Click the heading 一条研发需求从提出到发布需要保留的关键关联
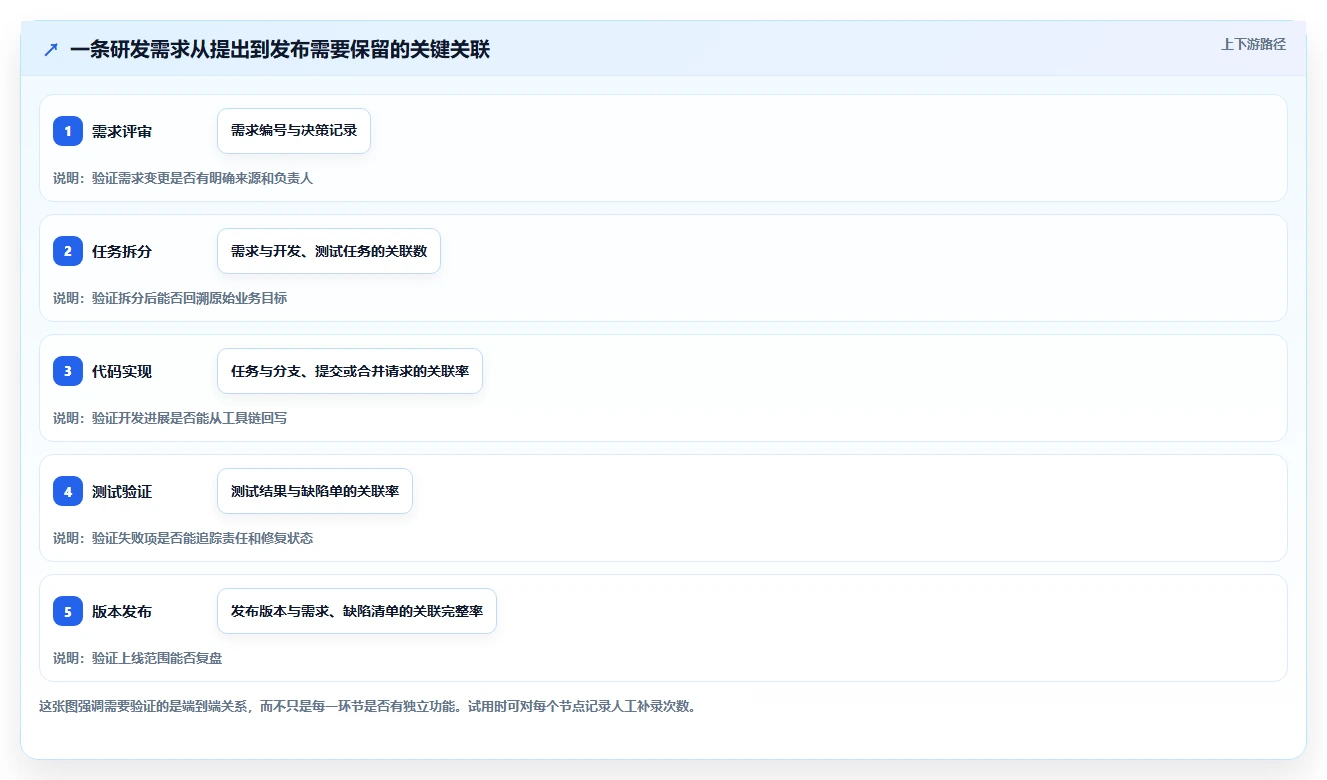Viewport: 1327px width, 780px height. tap(280, 49)
